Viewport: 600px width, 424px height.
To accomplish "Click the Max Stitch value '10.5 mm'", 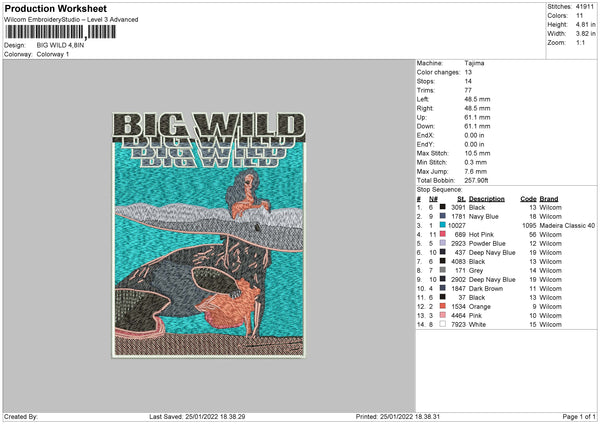I will [x=477, y=153].
